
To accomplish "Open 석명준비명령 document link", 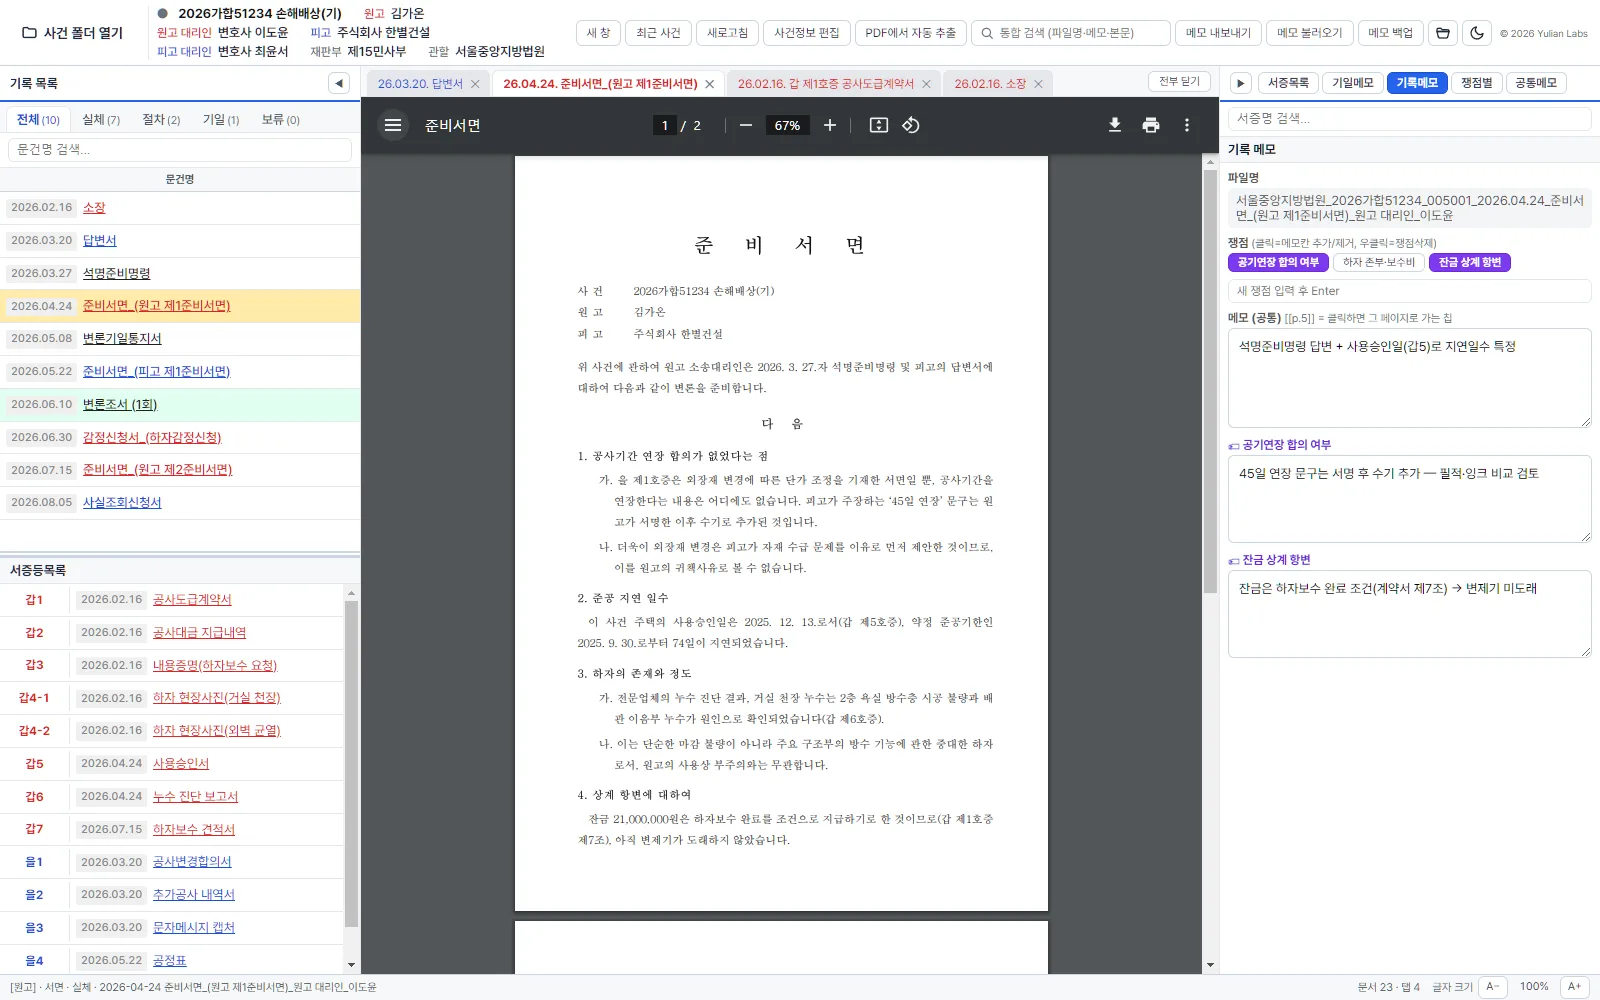I will (116, 274).
